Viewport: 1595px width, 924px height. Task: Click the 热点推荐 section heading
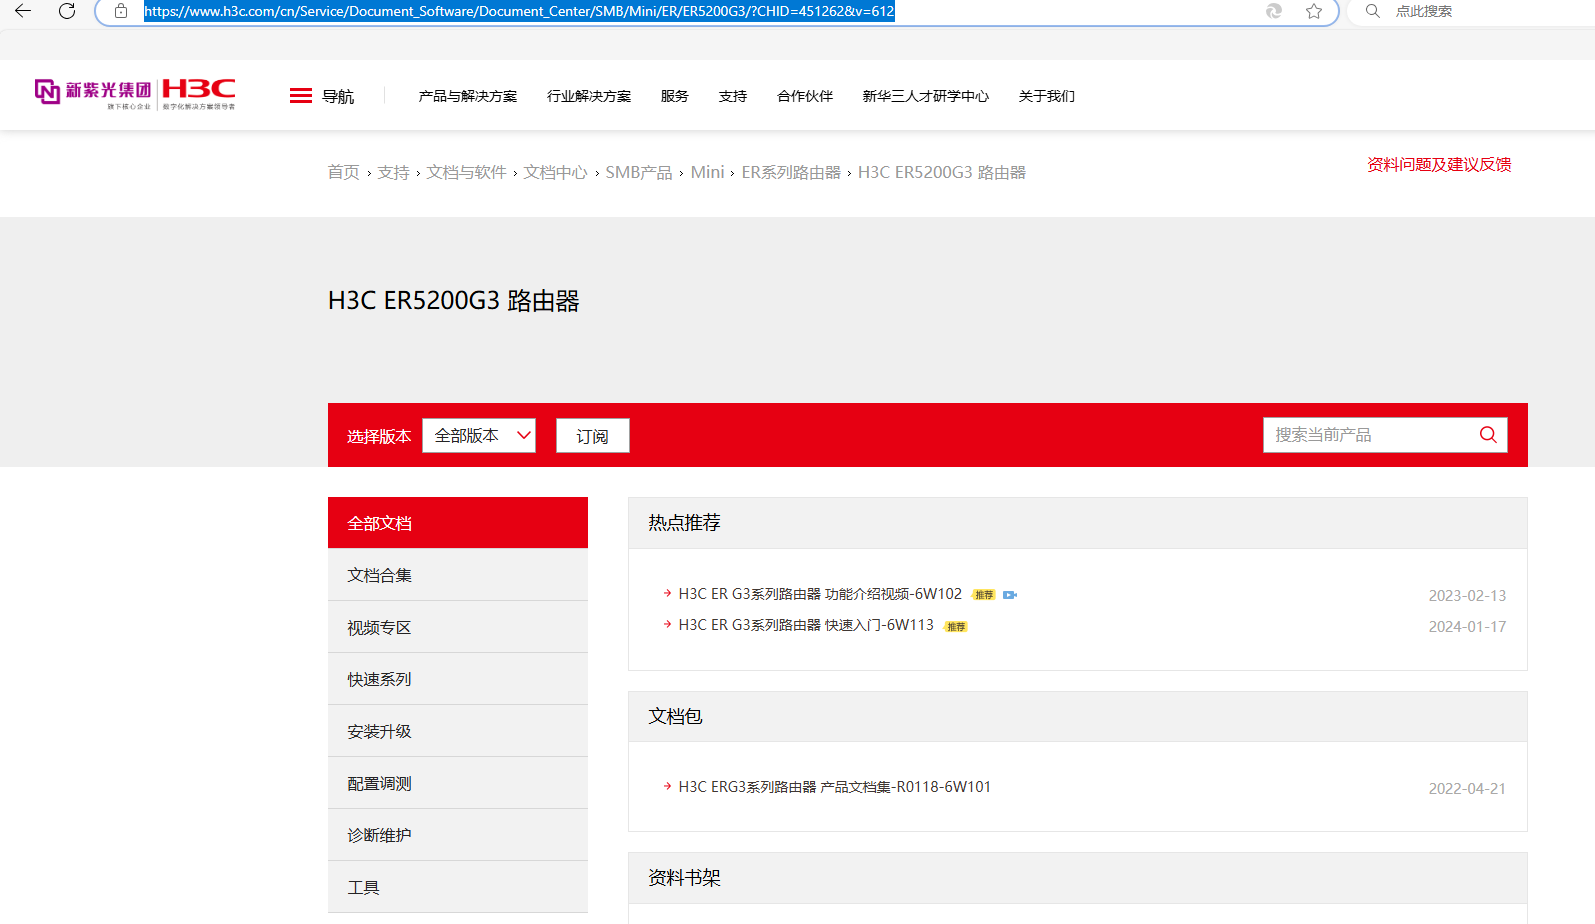tap(684, 523)
